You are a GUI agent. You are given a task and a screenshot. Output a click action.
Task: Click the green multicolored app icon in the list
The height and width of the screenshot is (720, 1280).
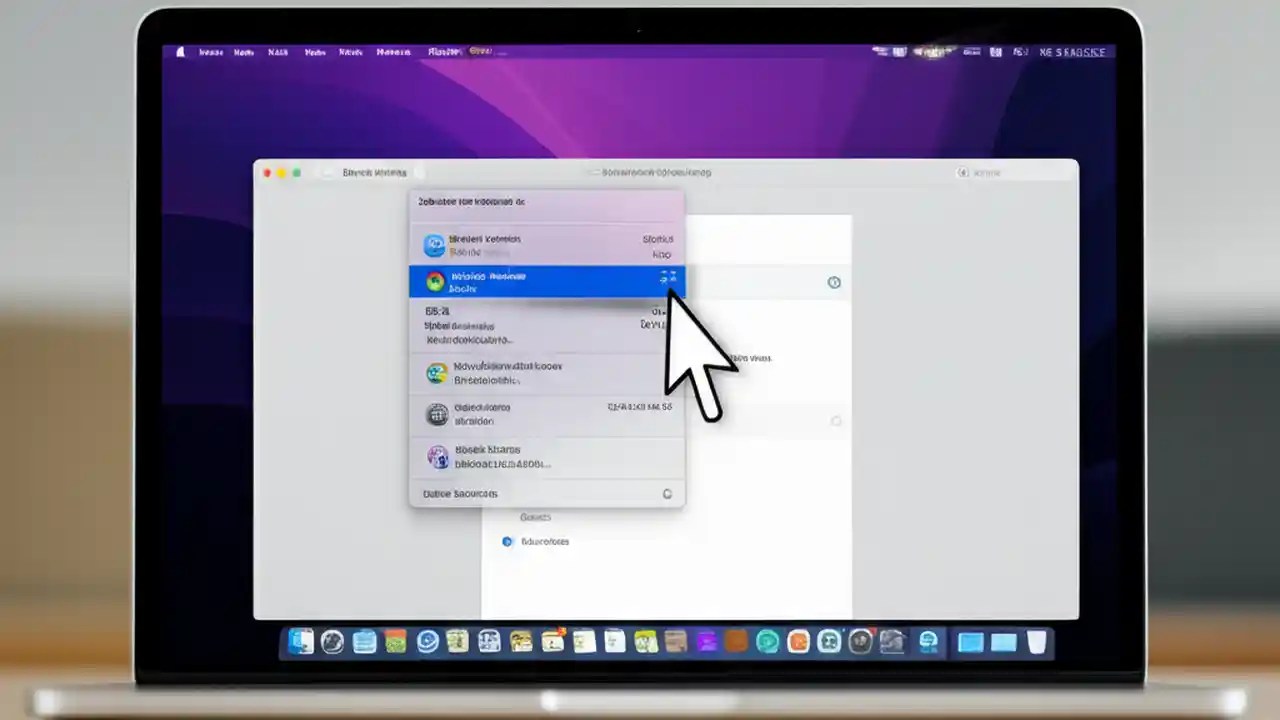(x=437, y=373)
